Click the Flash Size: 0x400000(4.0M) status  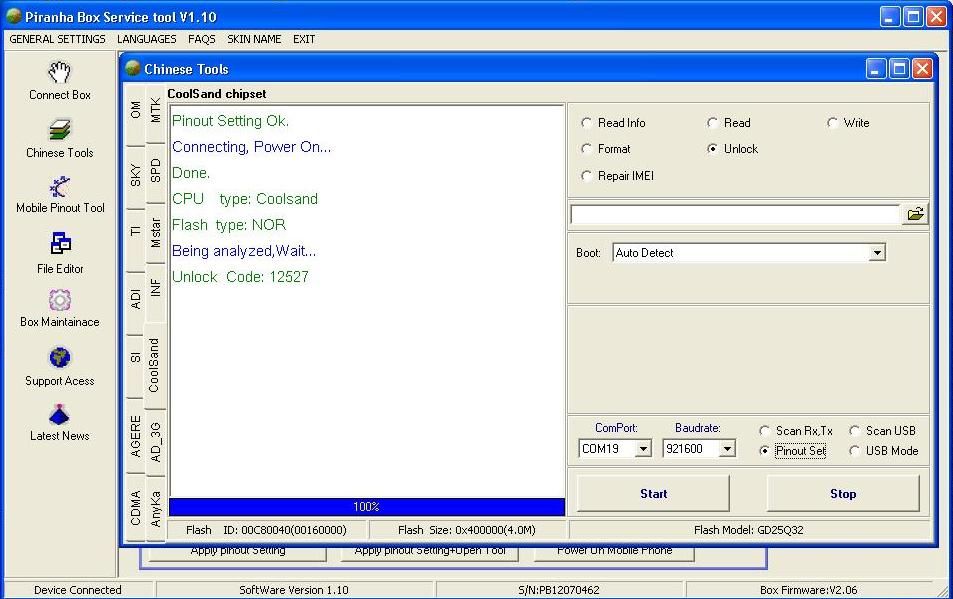467,530
